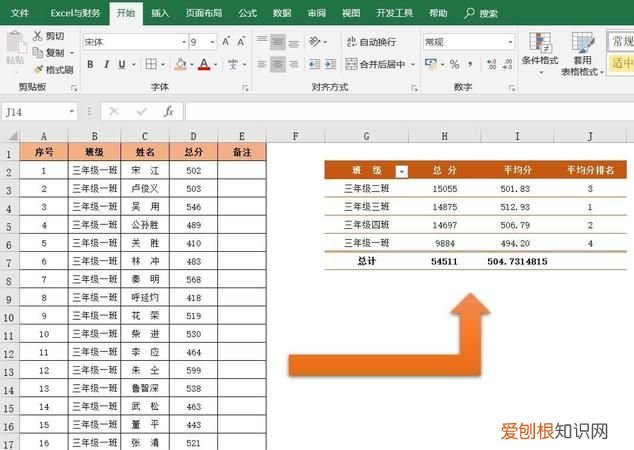The width and height of the screenshot is (634, 450).
Task: Click the text orientation icon
Action: coord(315,41)
